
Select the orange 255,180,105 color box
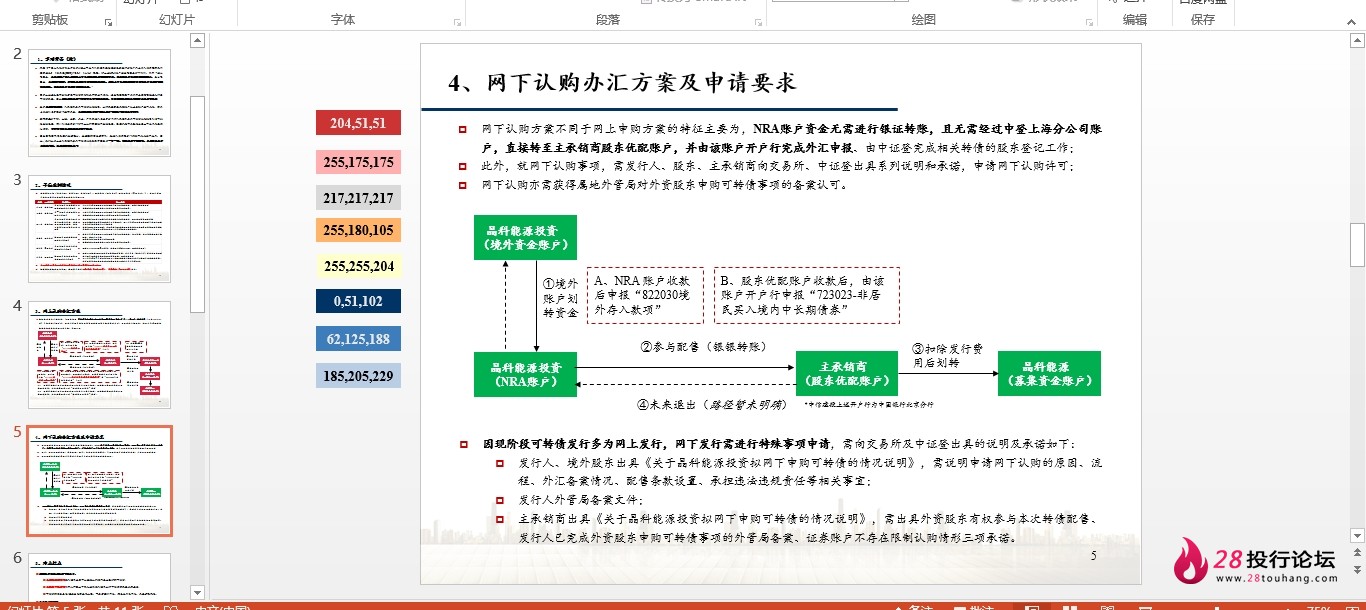[x=358, y=230]
